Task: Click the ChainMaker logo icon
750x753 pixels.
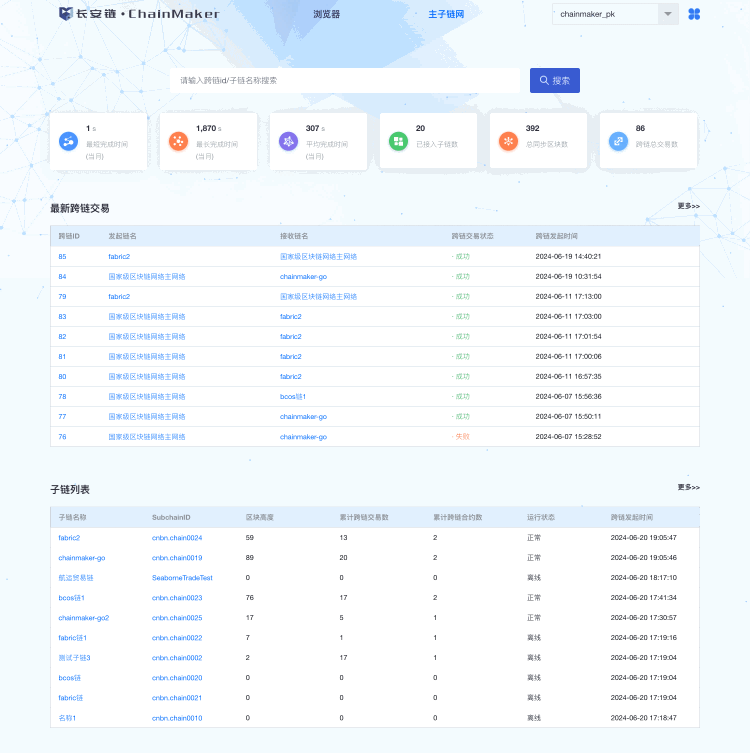Action: [66, 14]
